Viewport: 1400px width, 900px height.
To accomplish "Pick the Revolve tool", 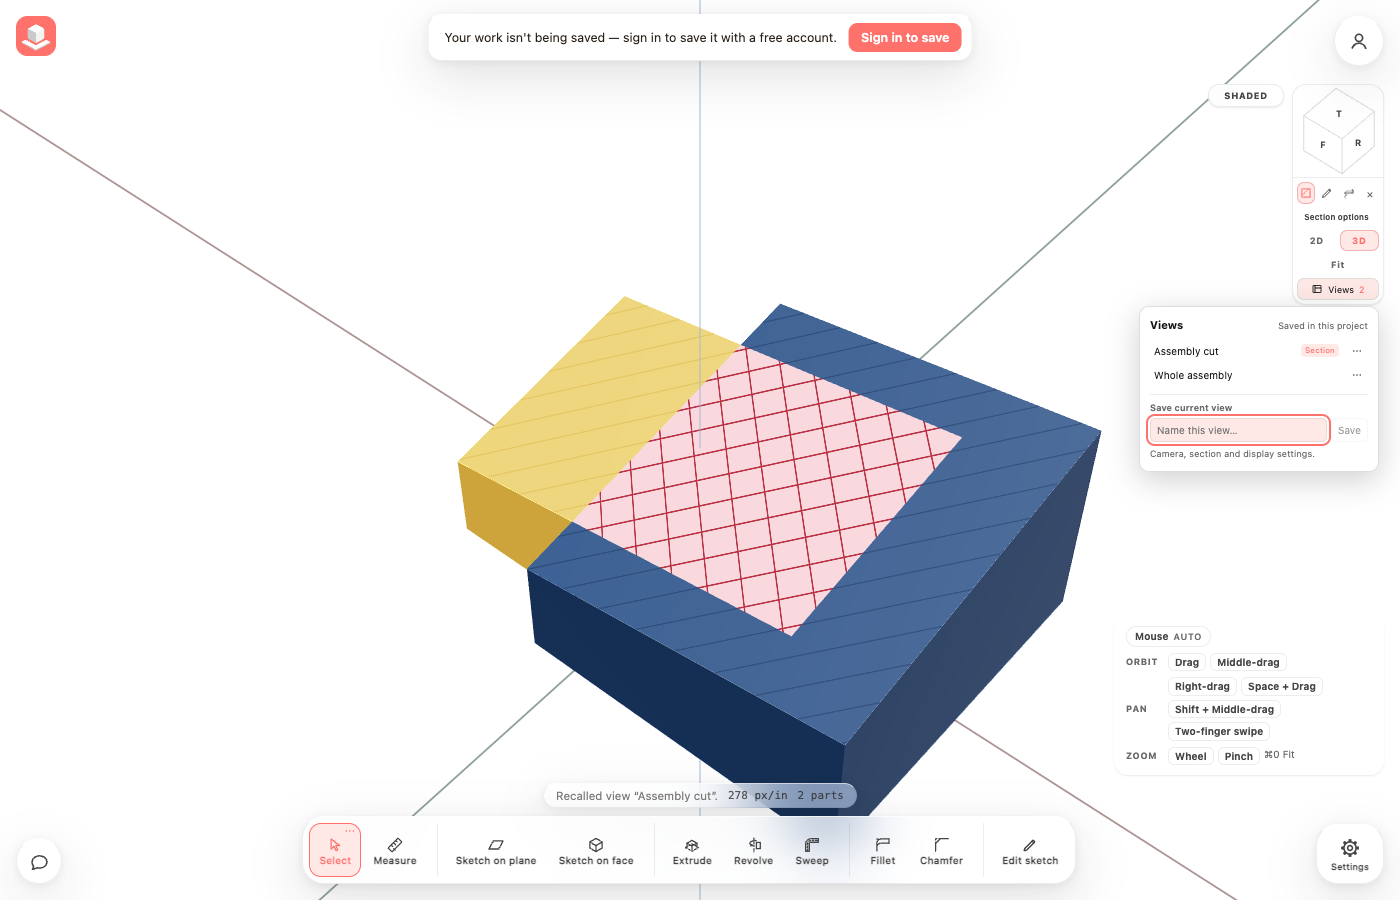I will pyautogui.click(x=753, y=850).
